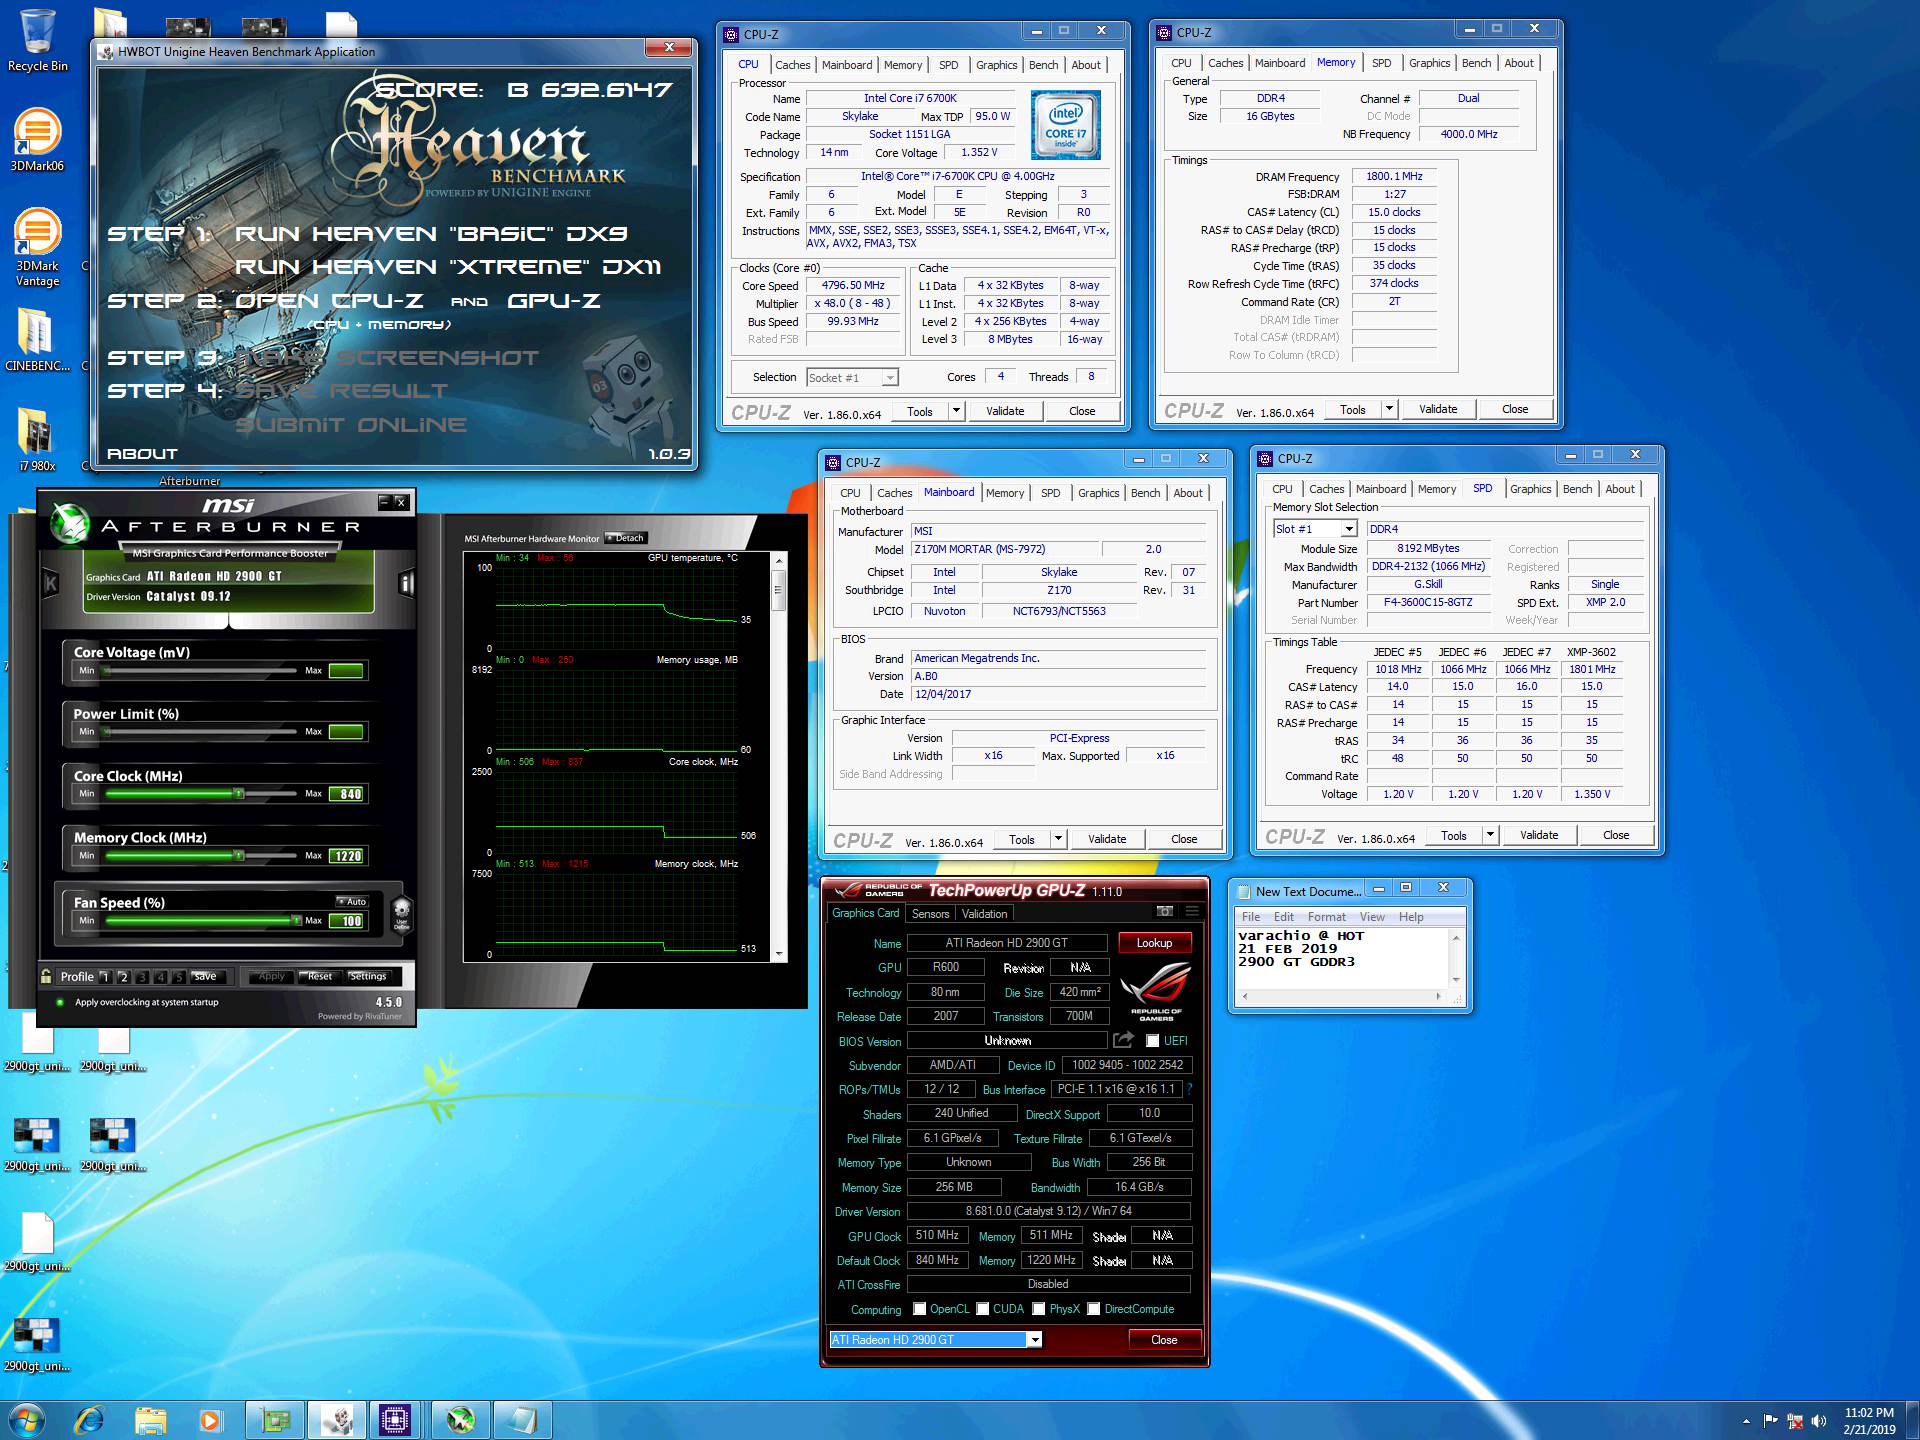The image size is (1920, 1440).
Task: Click the Afterburner Kombustor K side button
Action: coord(50,583)
